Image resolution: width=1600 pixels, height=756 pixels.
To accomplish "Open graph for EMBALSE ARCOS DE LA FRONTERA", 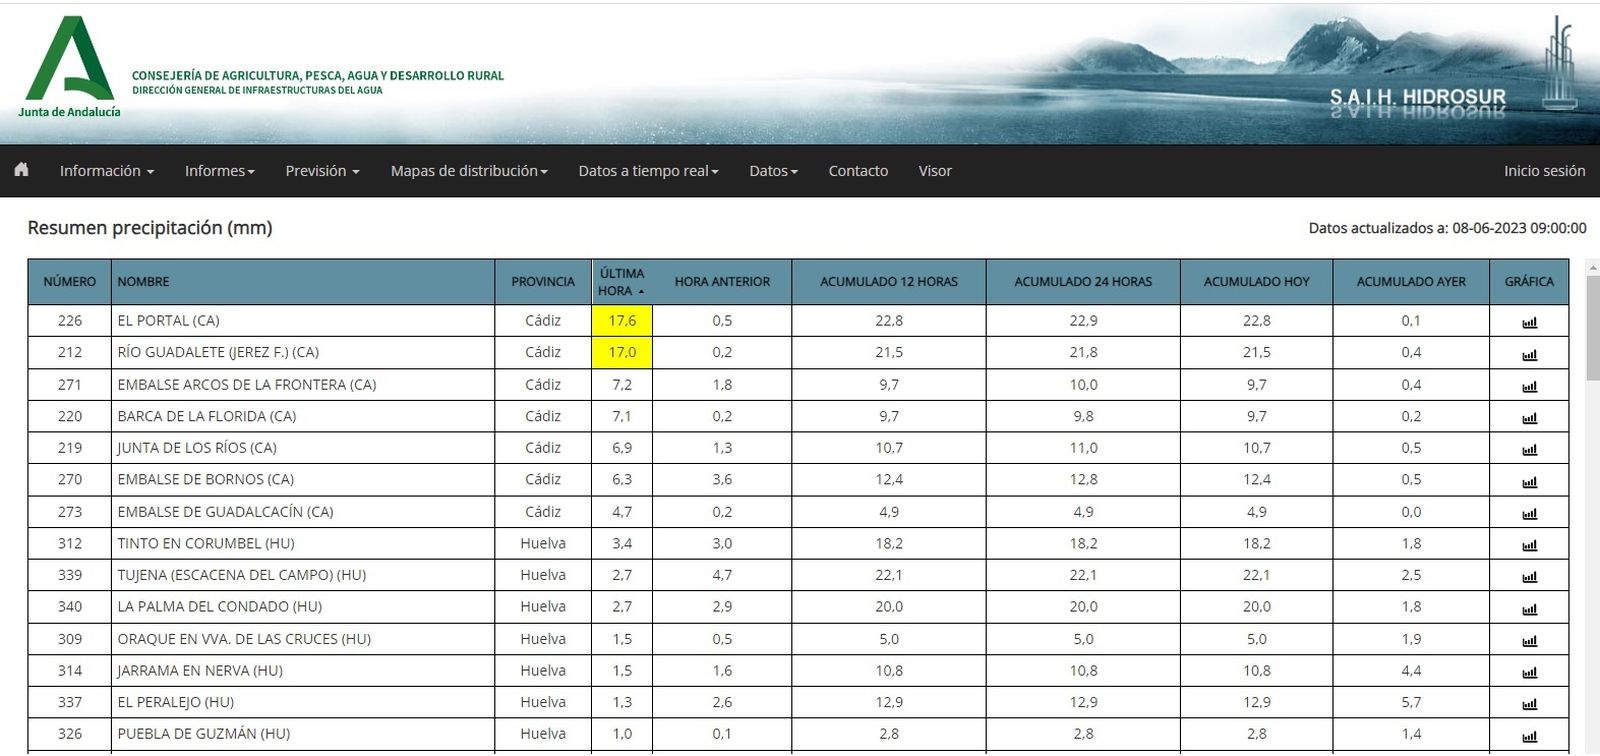I will point(1529,386).
